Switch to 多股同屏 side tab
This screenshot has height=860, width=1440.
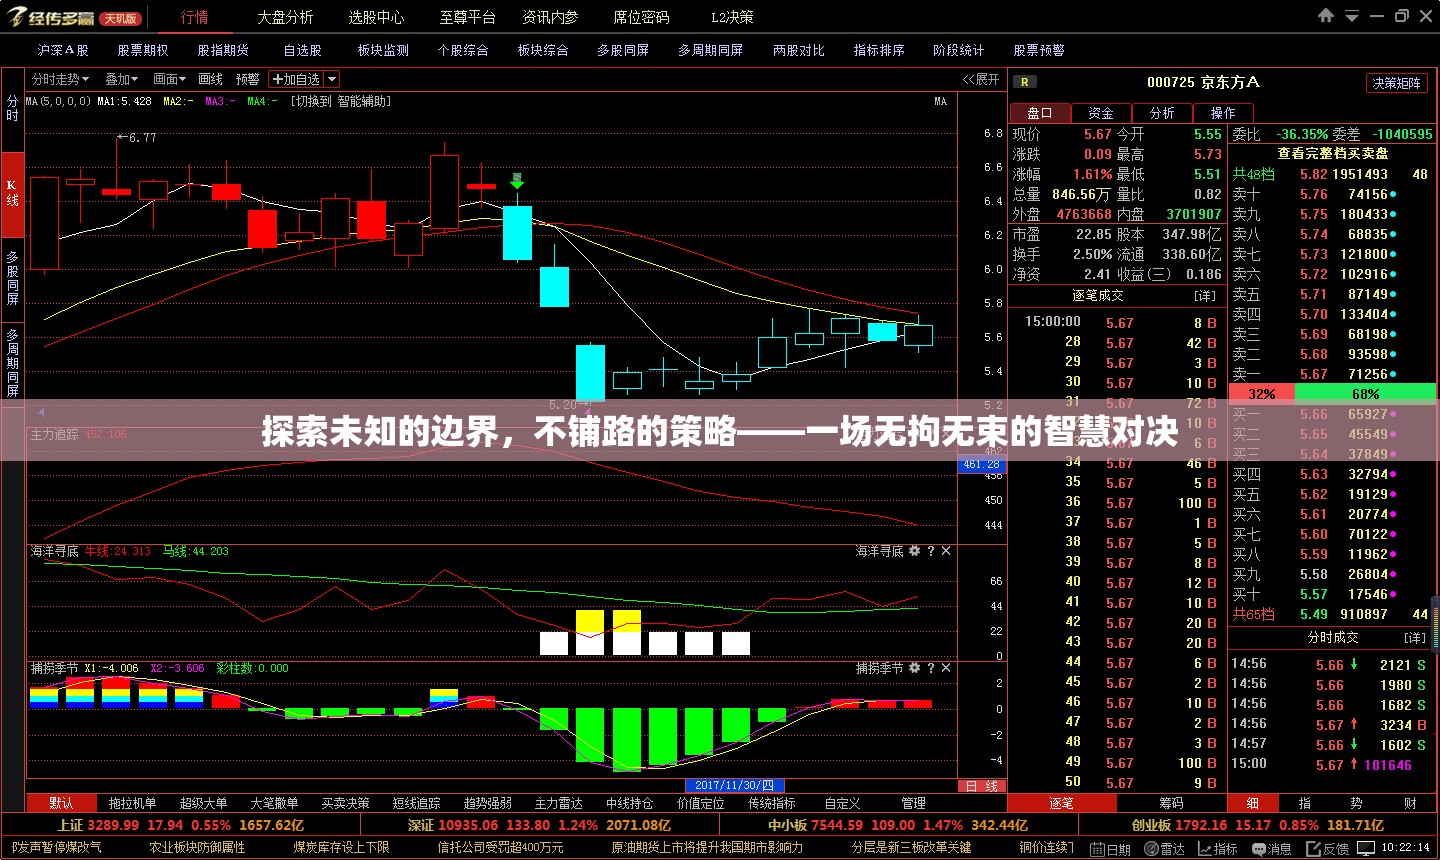pyautogui.click(x=12, y=278)
